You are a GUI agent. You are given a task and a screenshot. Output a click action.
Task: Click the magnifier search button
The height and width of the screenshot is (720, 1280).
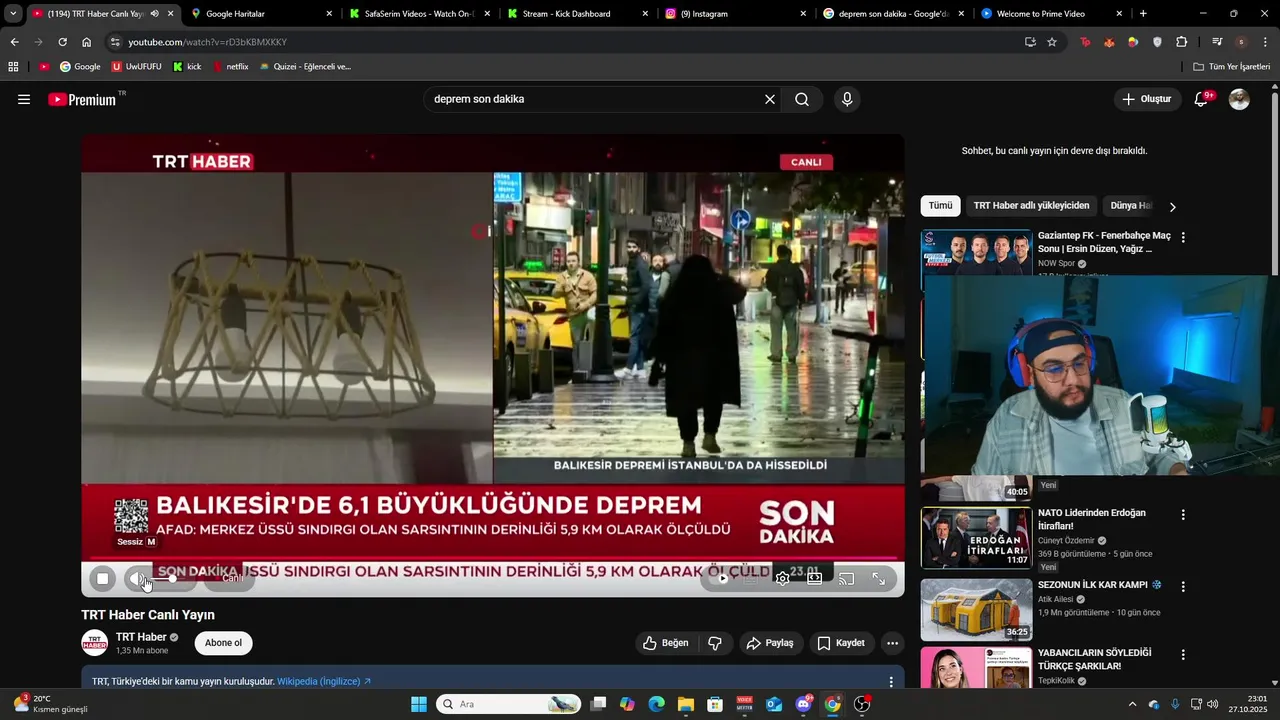pyautogui.click(x=802, y=99)
